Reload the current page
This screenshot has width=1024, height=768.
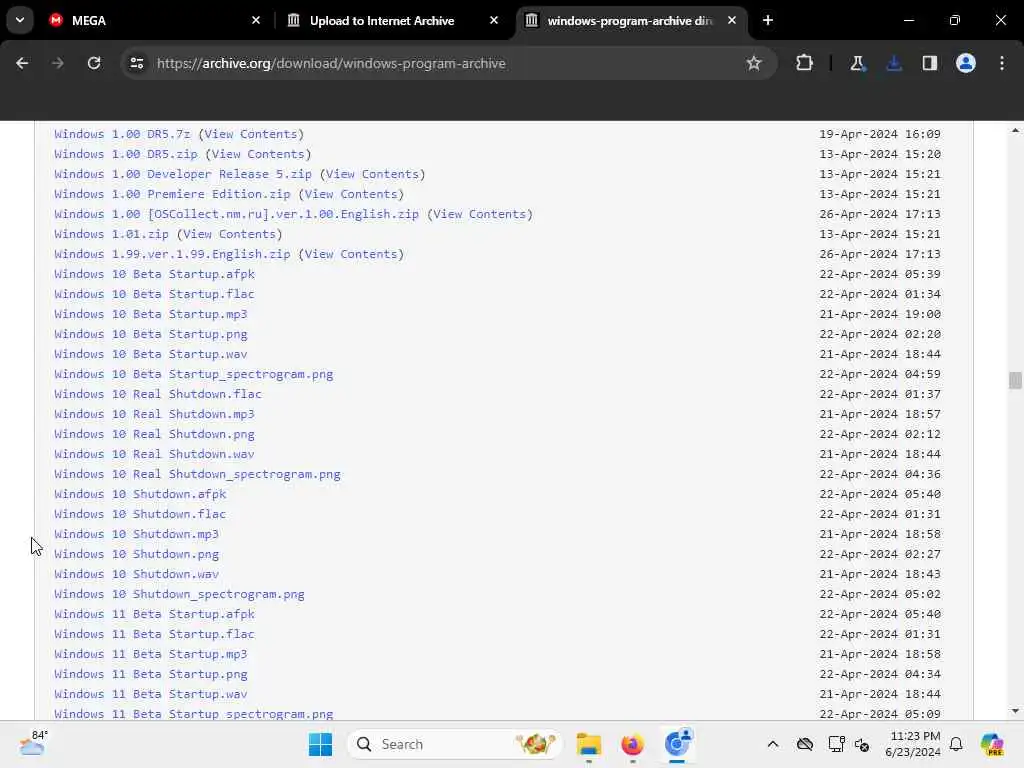(94, 63)
